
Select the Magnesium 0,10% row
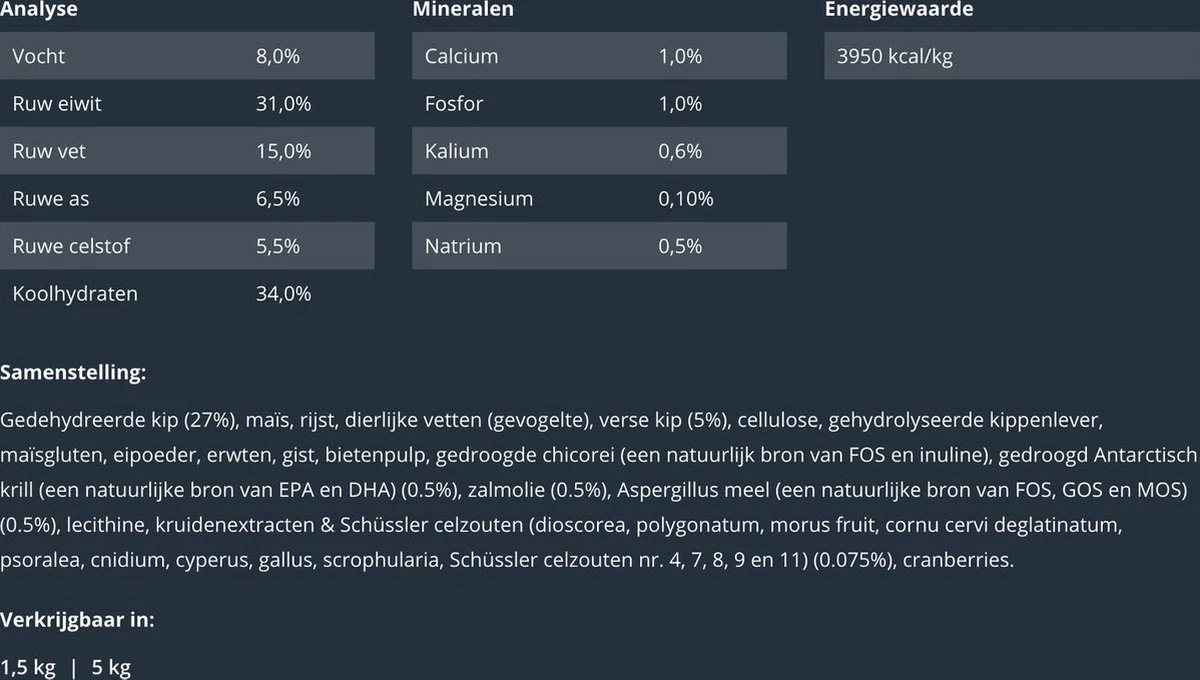(x=599, y=199)
